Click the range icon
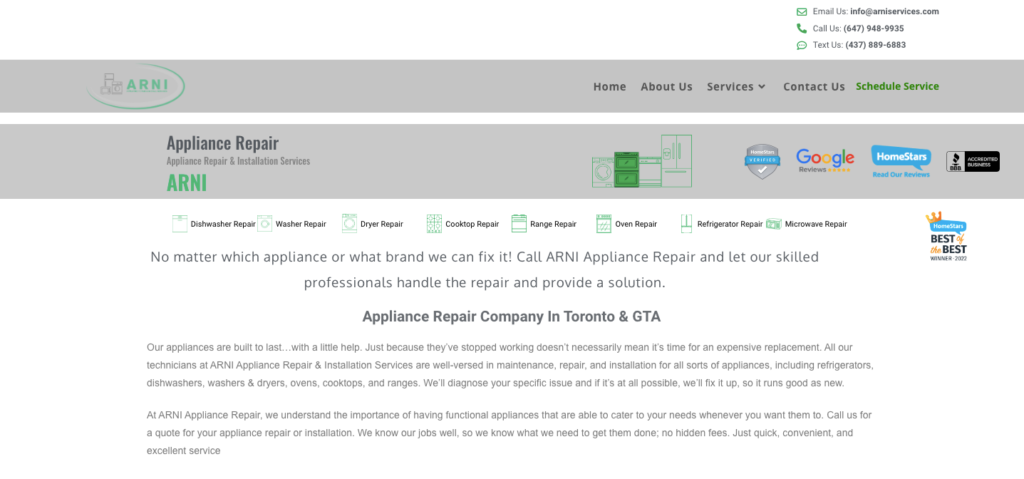The width and height of the screenshot is (1024, 479). 519,223
